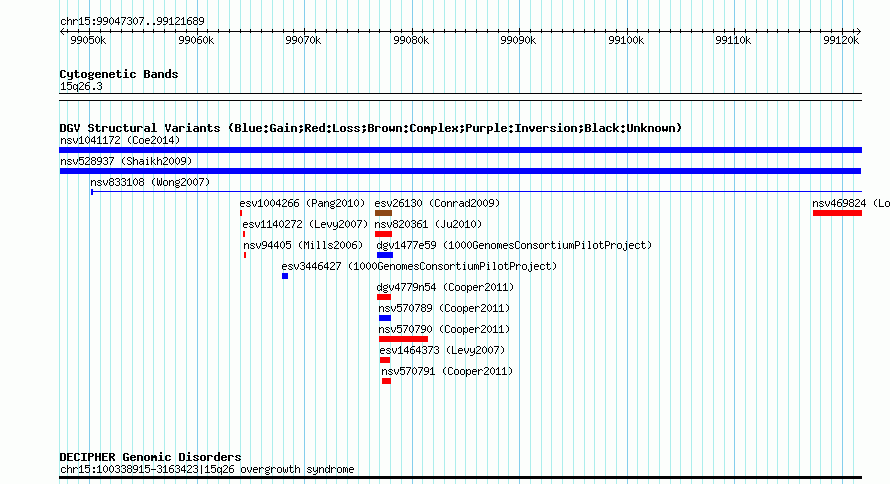
Task: Click the nsv570791 (Cooper2011) label
Action: [447, 371]
